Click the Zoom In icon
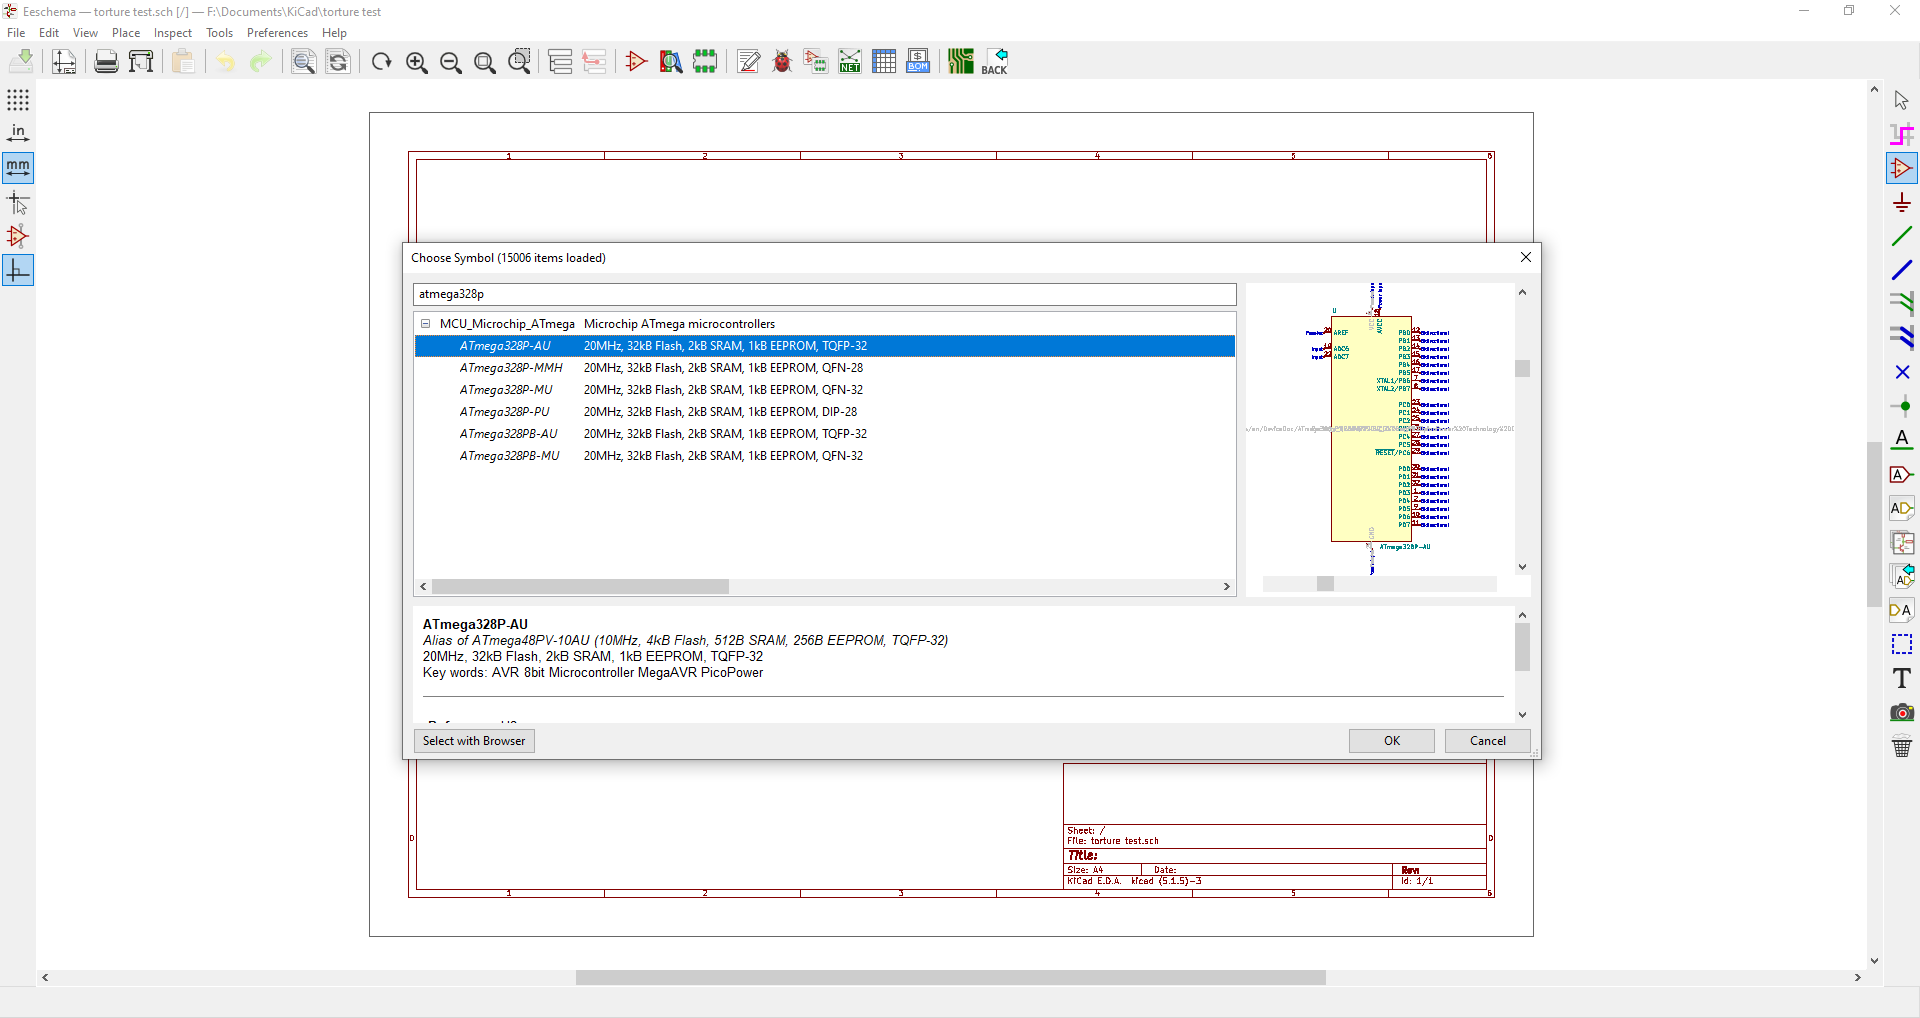The image size is (1920, 1018). [417, 62]
